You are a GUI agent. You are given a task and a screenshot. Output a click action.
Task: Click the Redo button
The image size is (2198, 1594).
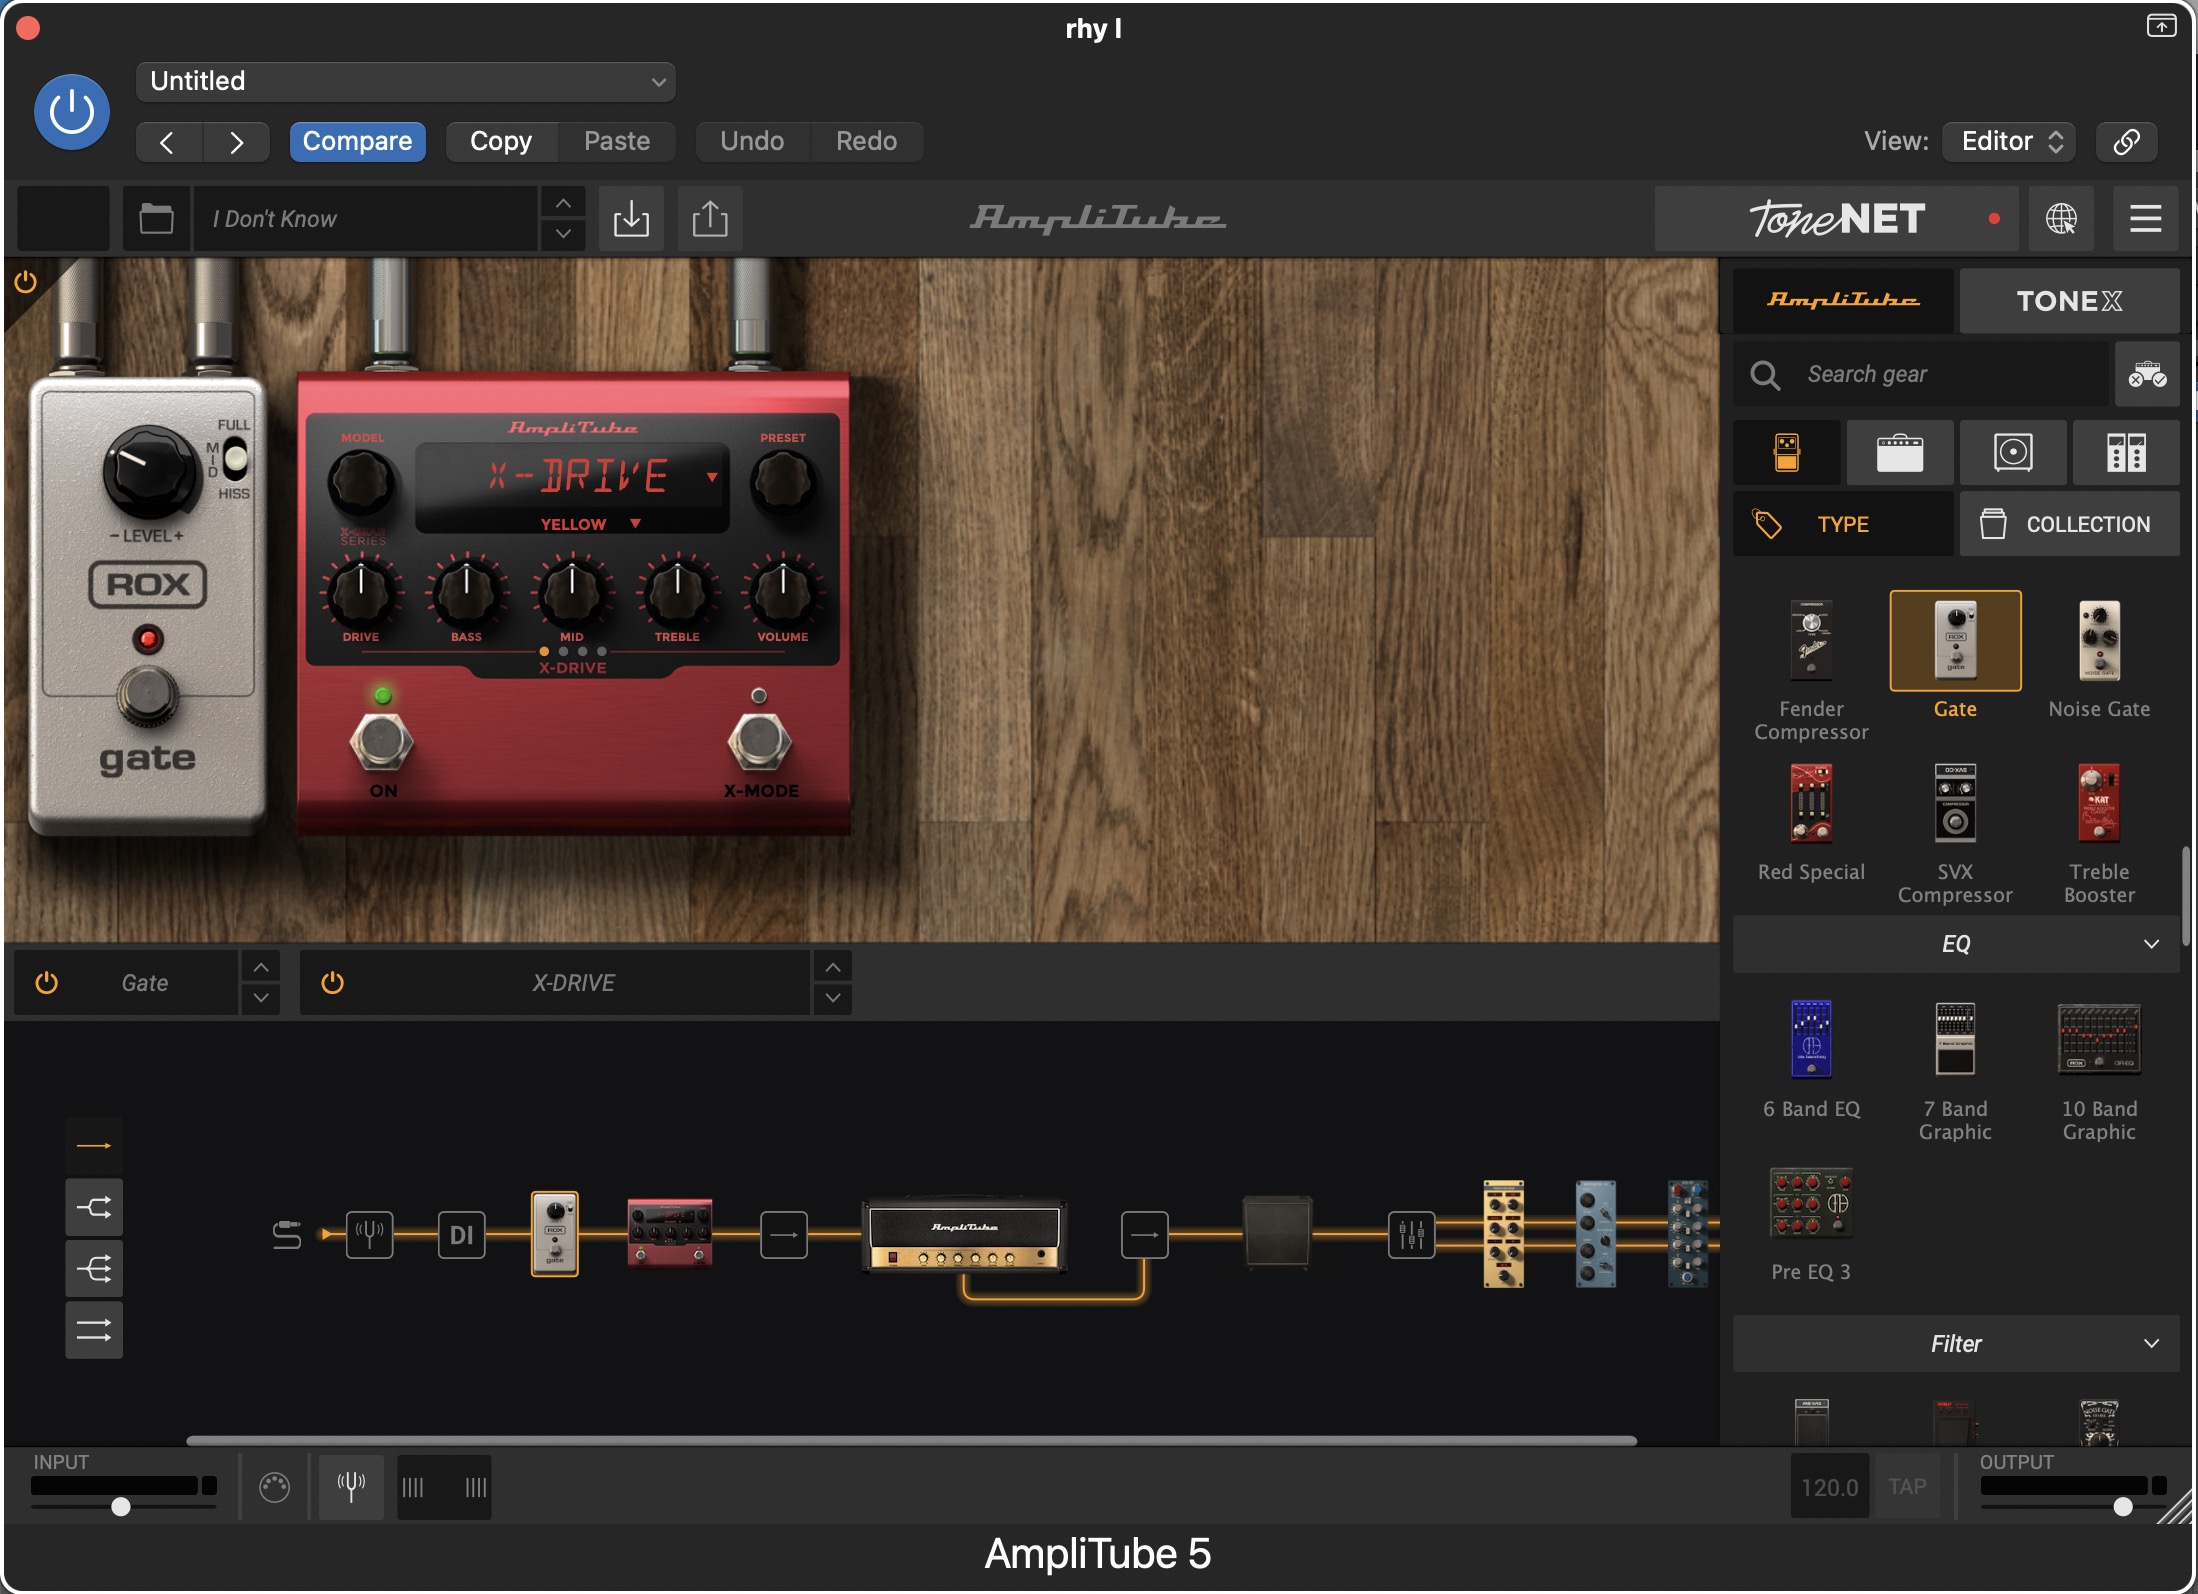point(866,141)
